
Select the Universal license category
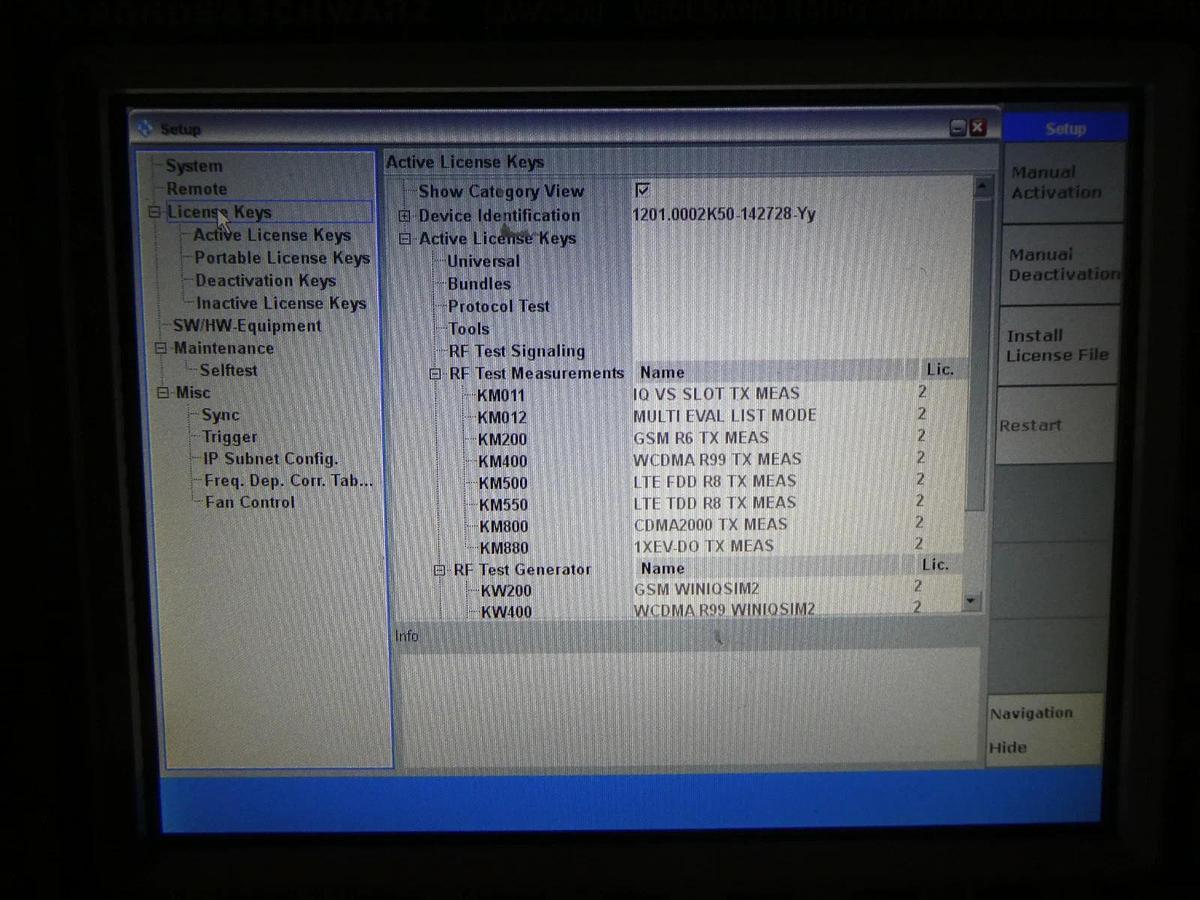(483, 261)
